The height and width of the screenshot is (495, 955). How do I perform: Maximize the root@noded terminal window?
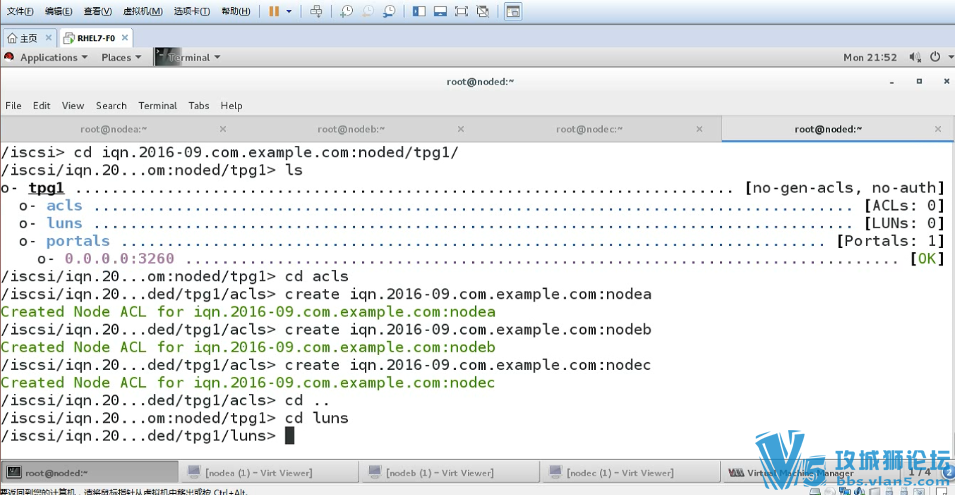(x=919, y=82)
